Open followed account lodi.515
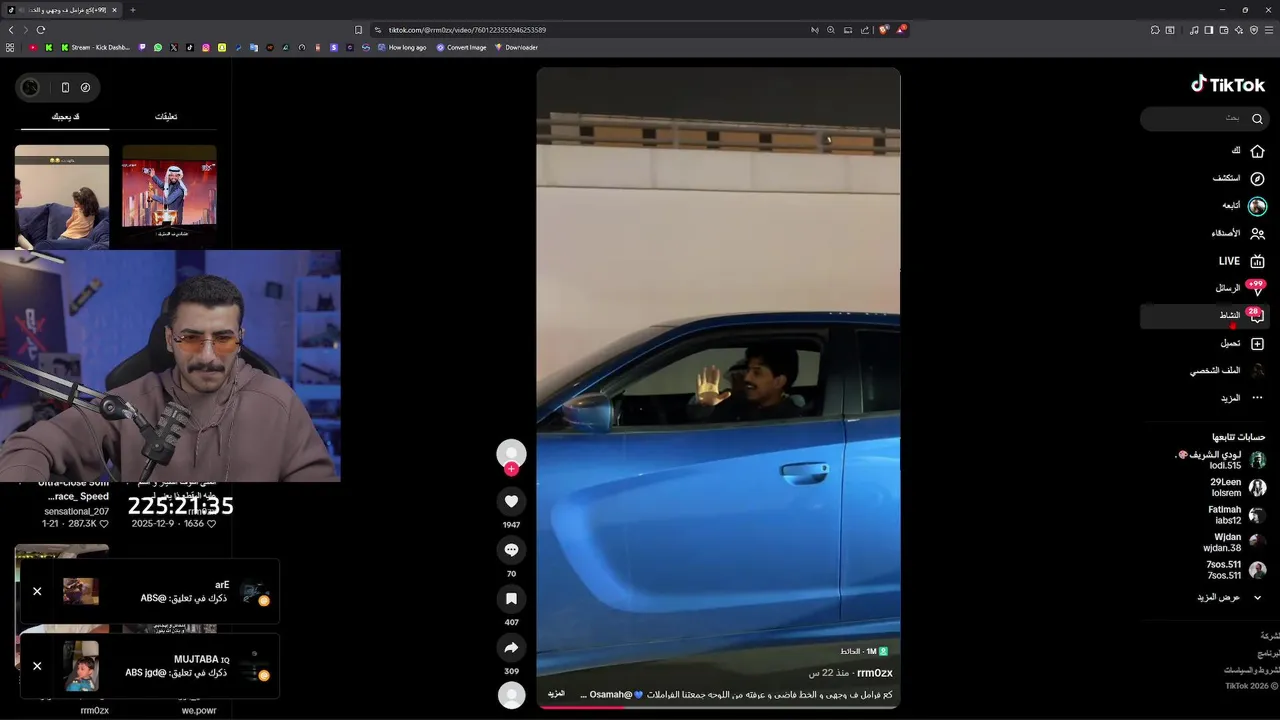 (x=1222, y=460)
